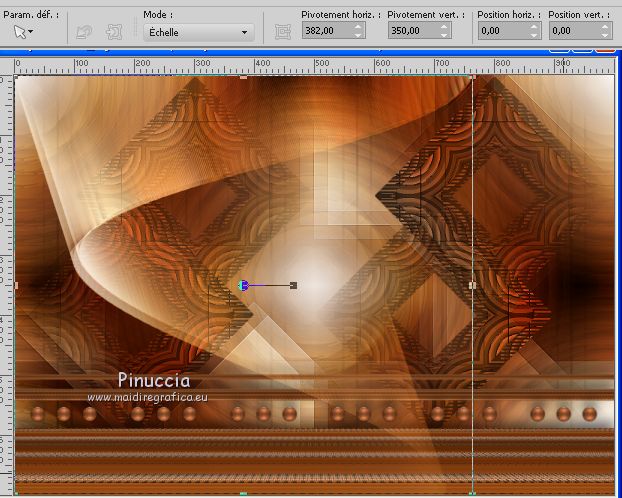622x498 pixels.
Task: Increase Pivotement vert. with up arrow
Action: pos(444,27)
